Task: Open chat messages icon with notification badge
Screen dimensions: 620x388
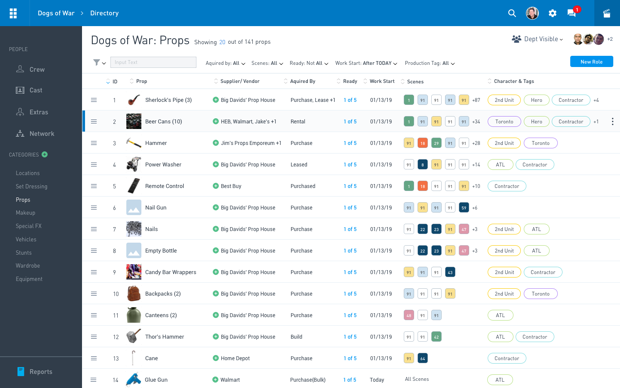Action: coord(572,13)
